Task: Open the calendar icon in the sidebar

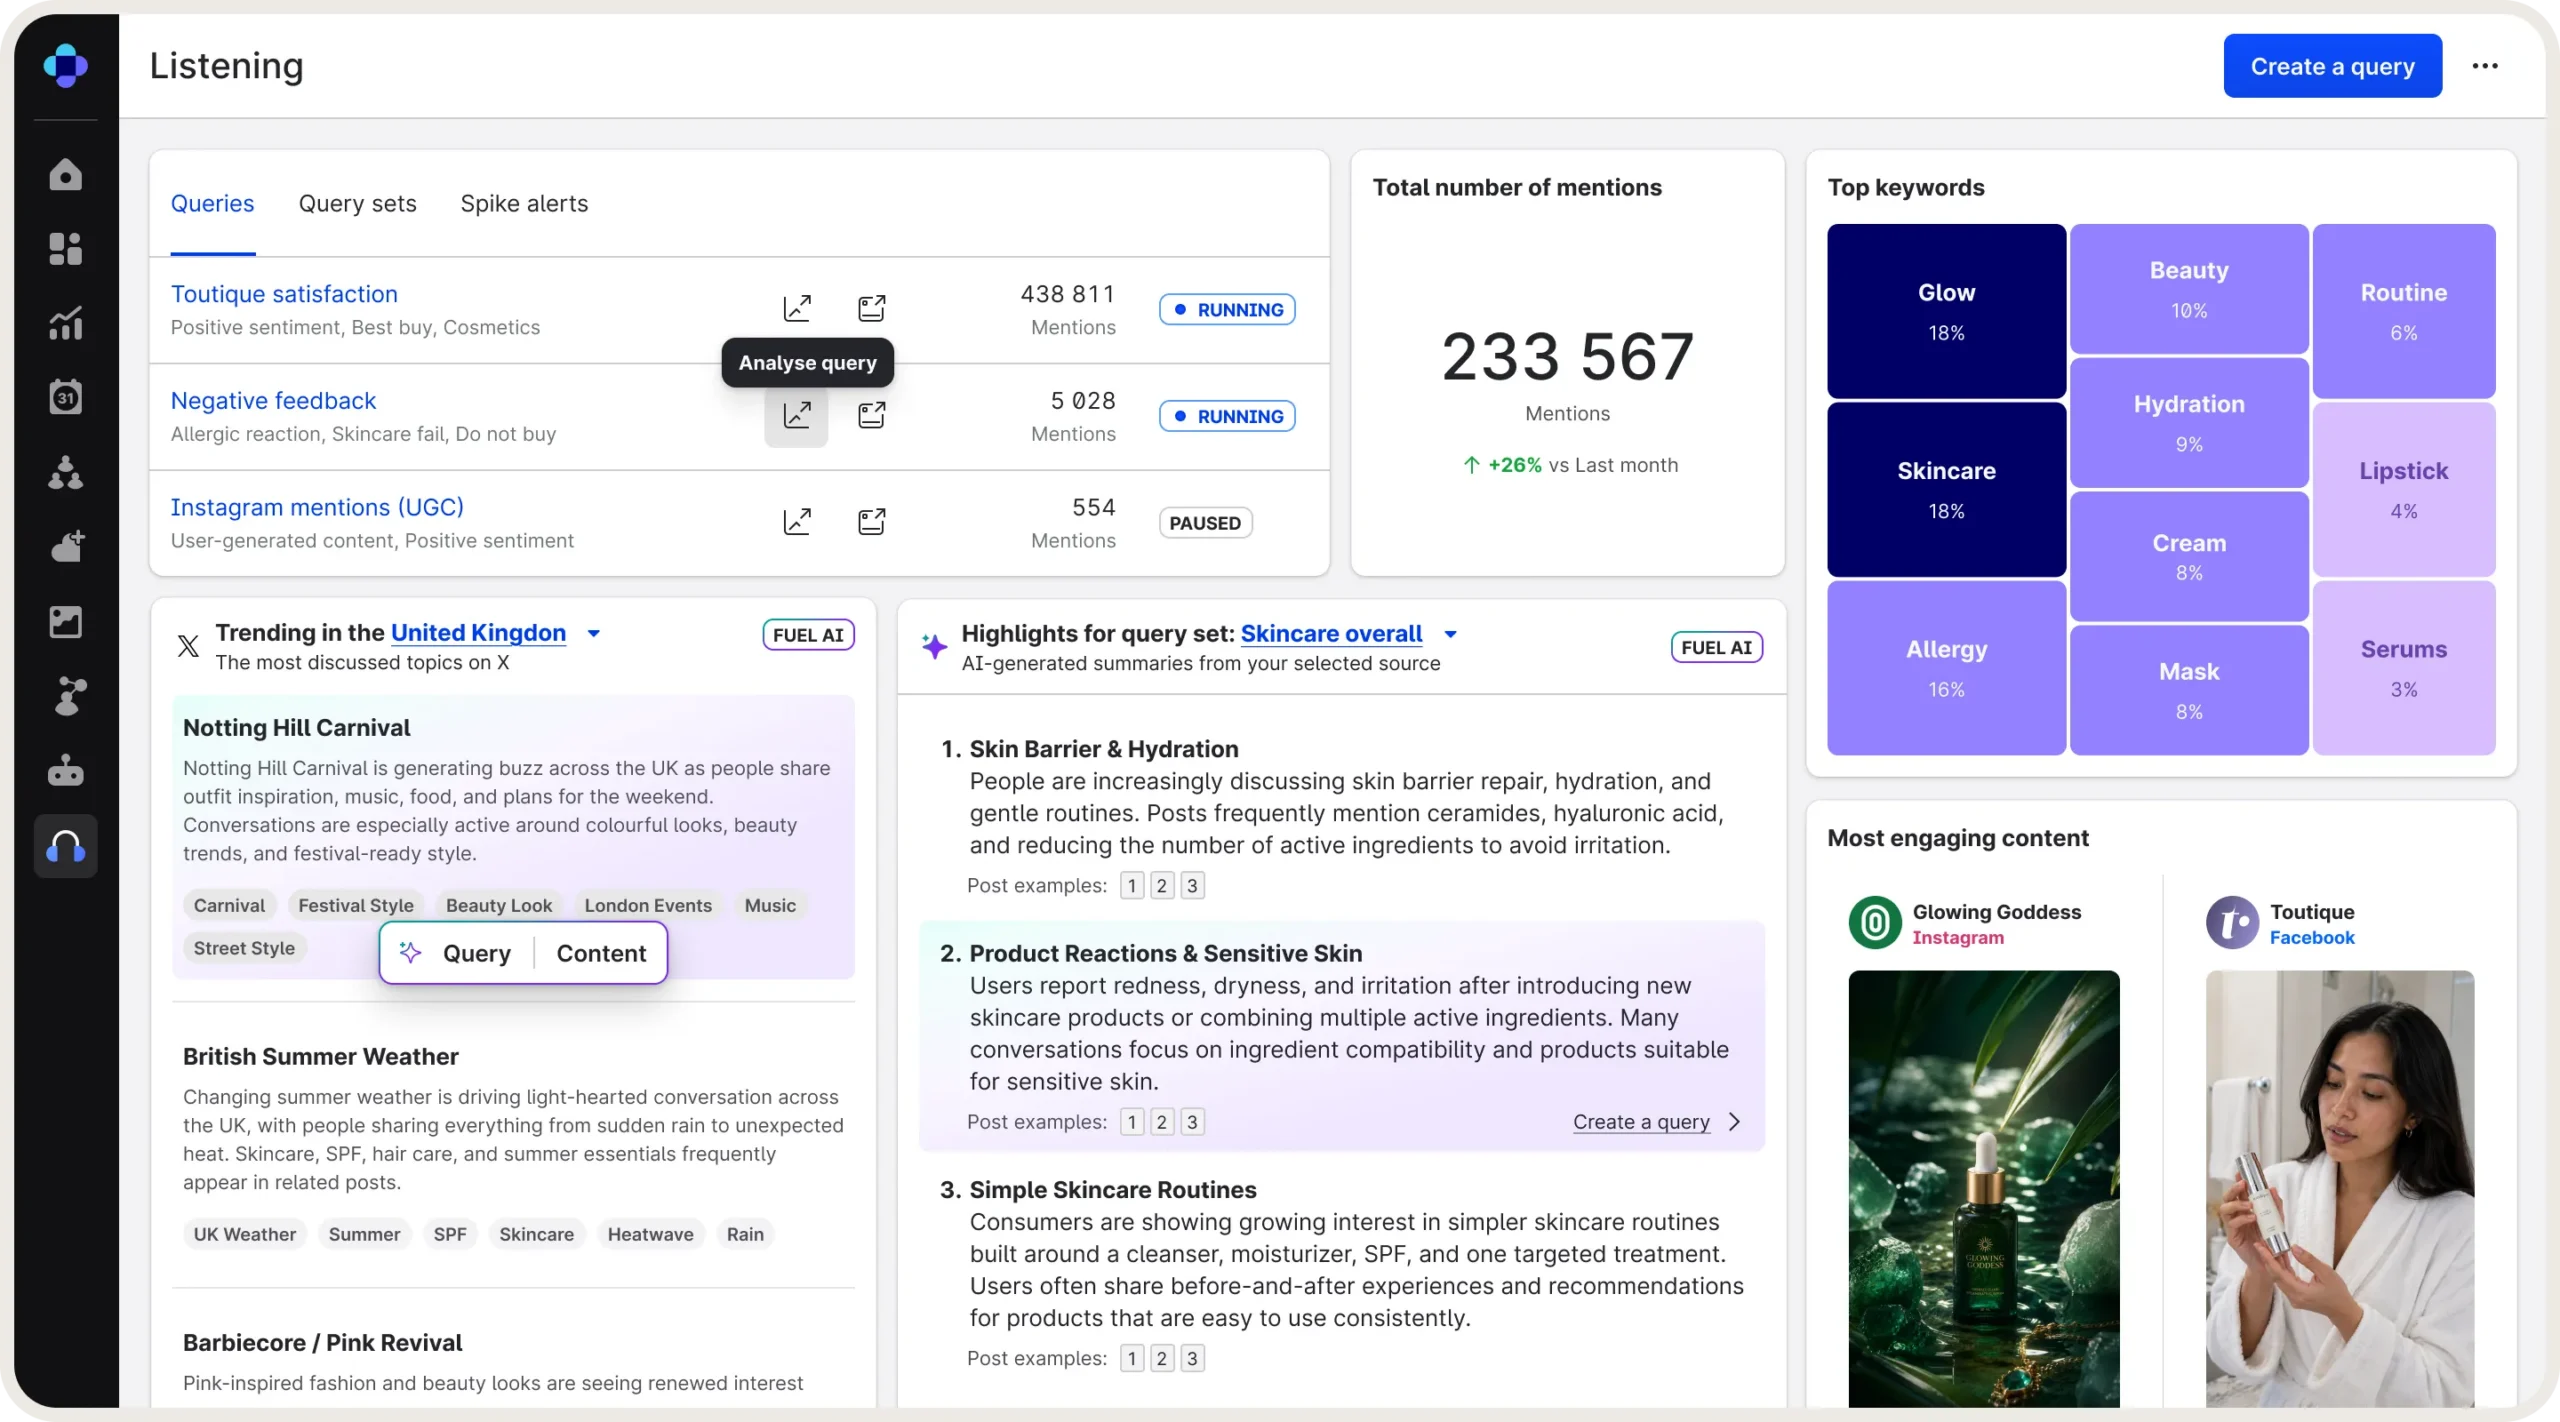Action: point(66,397)
